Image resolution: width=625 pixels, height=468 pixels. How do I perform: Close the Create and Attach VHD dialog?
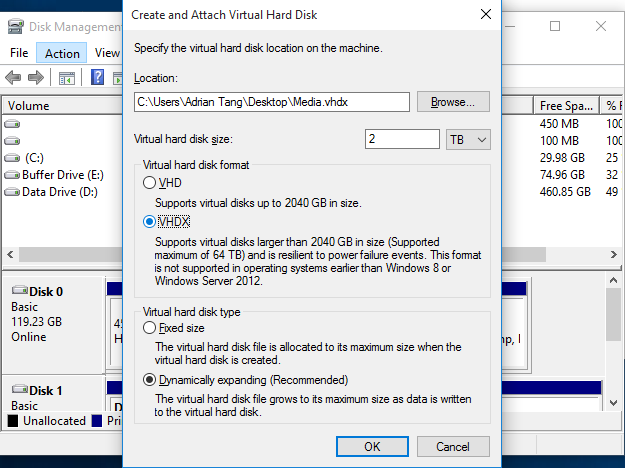pyautogui.click(x=485, y=15)
